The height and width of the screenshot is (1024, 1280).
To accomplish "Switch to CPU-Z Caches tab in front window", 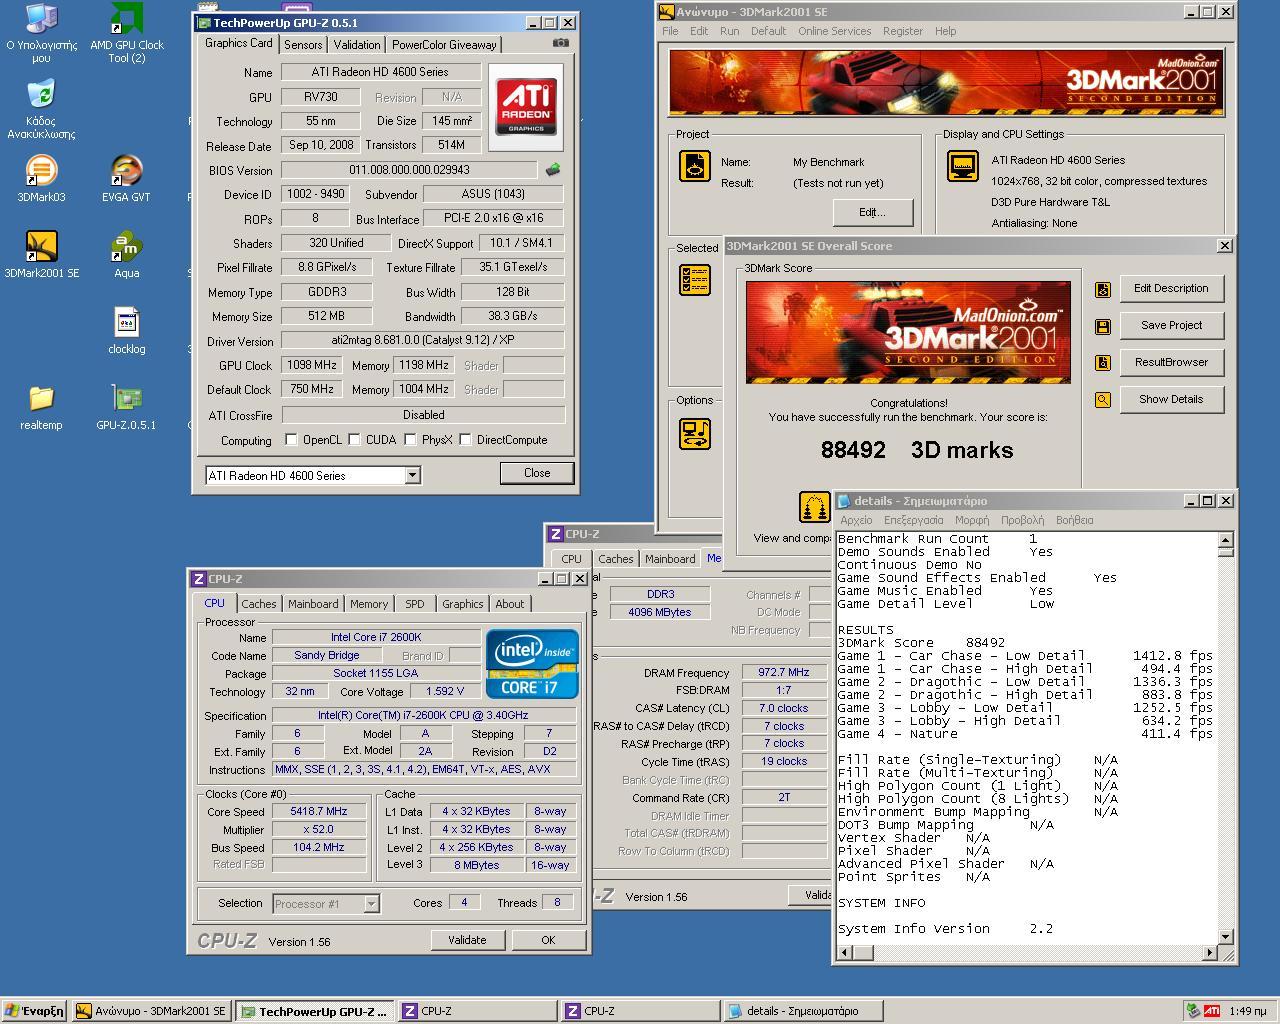I will 258,604.
